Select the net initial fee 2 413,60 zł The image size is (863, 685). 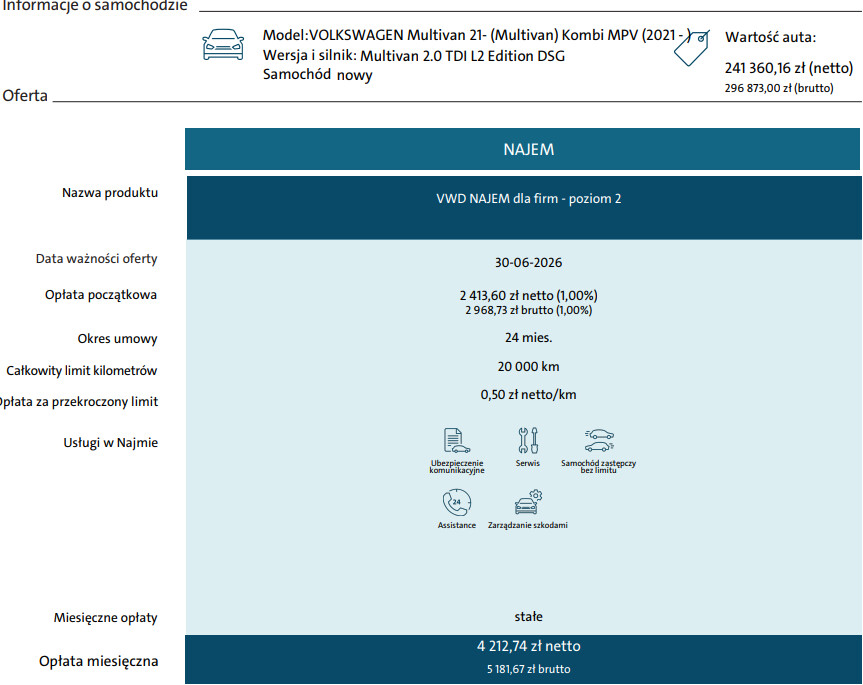[528, 295]
